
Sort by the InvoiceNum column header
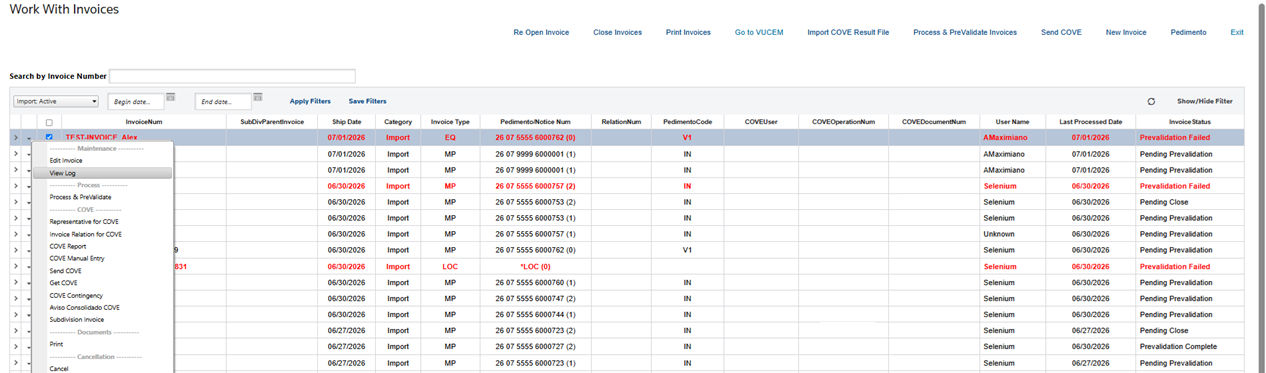pos(144,122)
